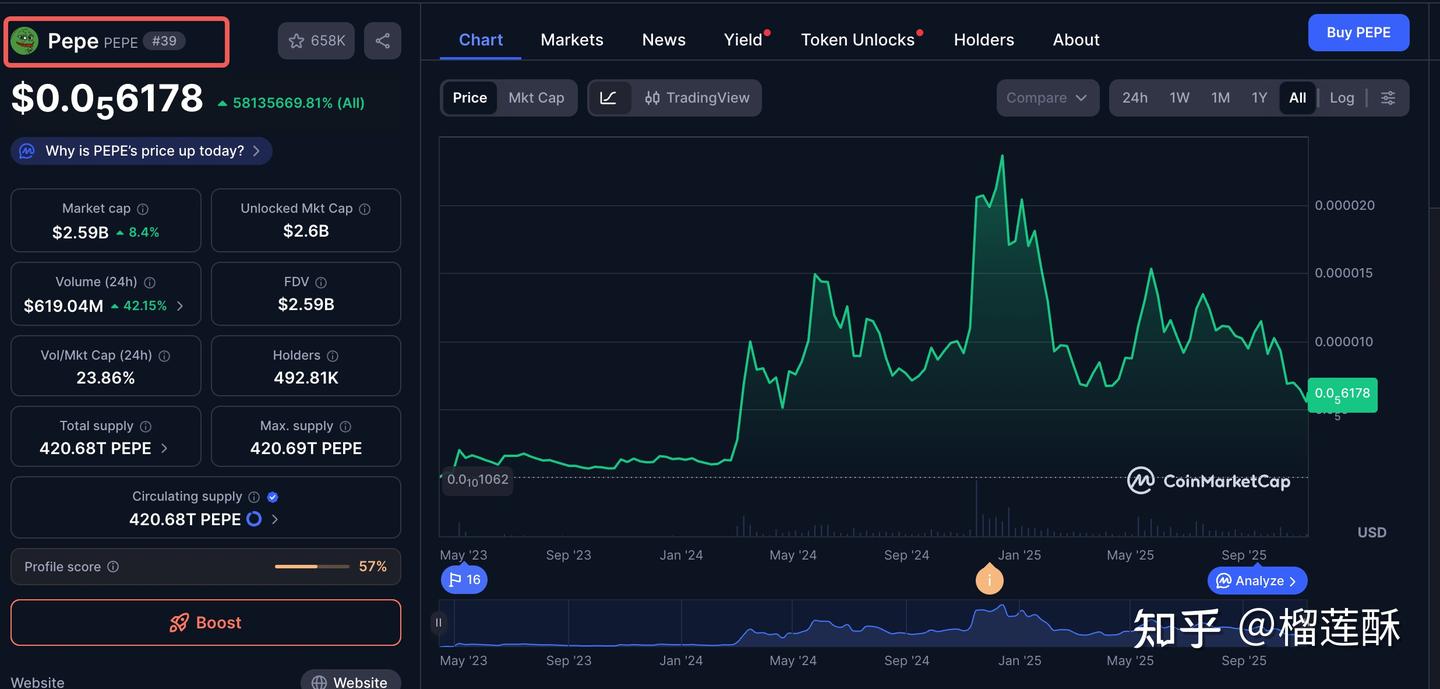Show Market cap info tooltip icon

tap(143, 209)
